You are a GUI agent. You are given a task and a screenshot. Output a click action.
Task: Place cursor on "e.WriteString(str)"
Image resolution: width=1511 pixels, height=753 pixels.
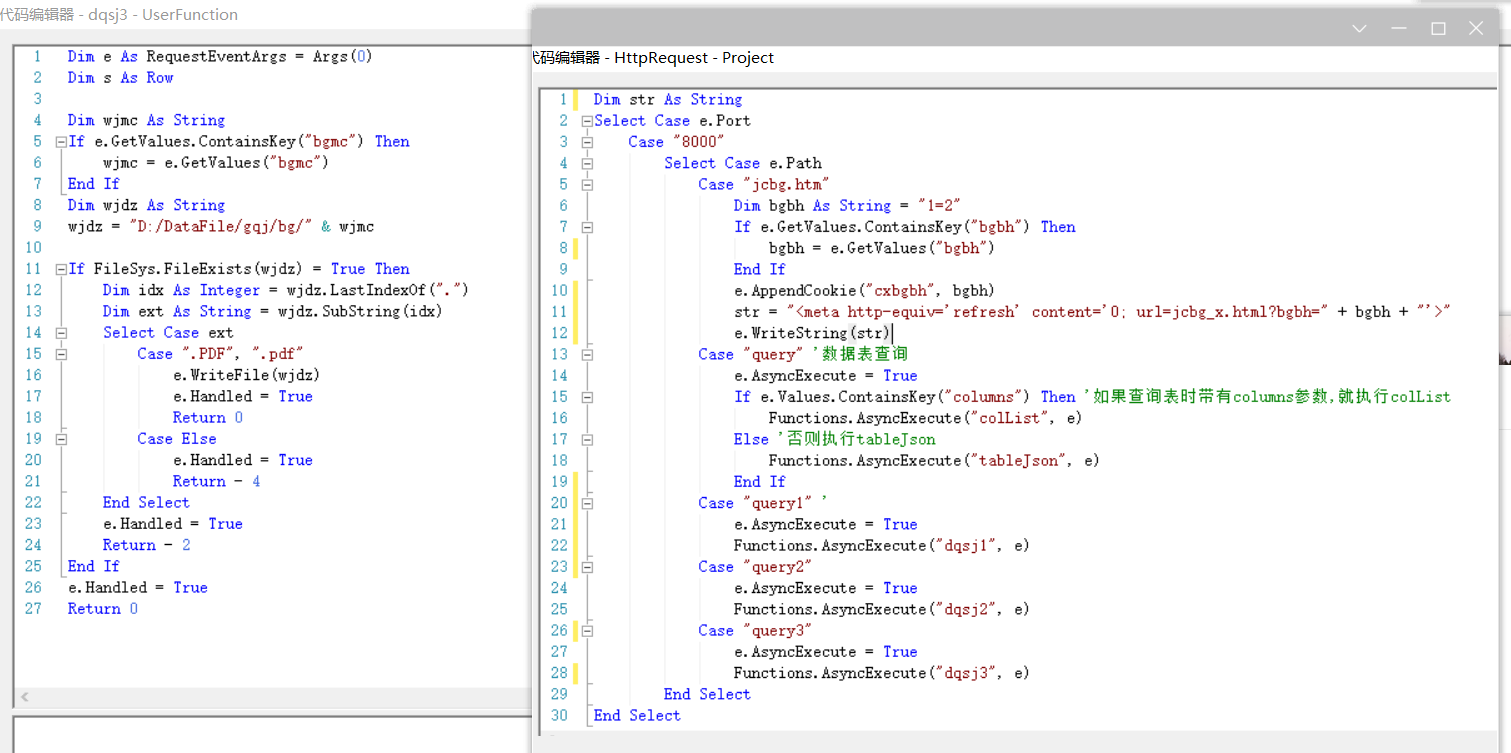[812, 333]
